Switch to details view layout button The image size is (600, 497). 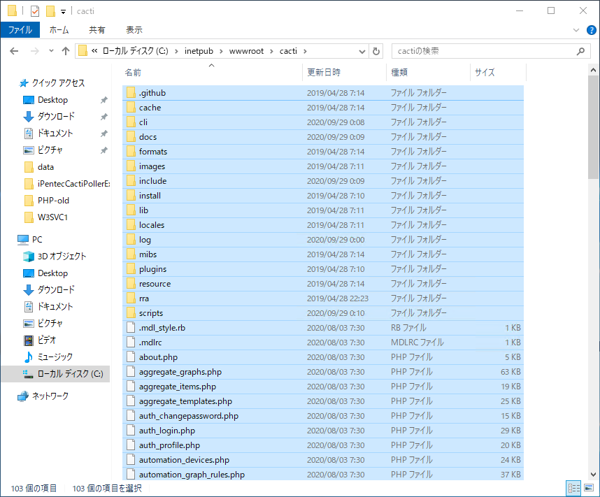pyautogui.click(x=573, y=488)
